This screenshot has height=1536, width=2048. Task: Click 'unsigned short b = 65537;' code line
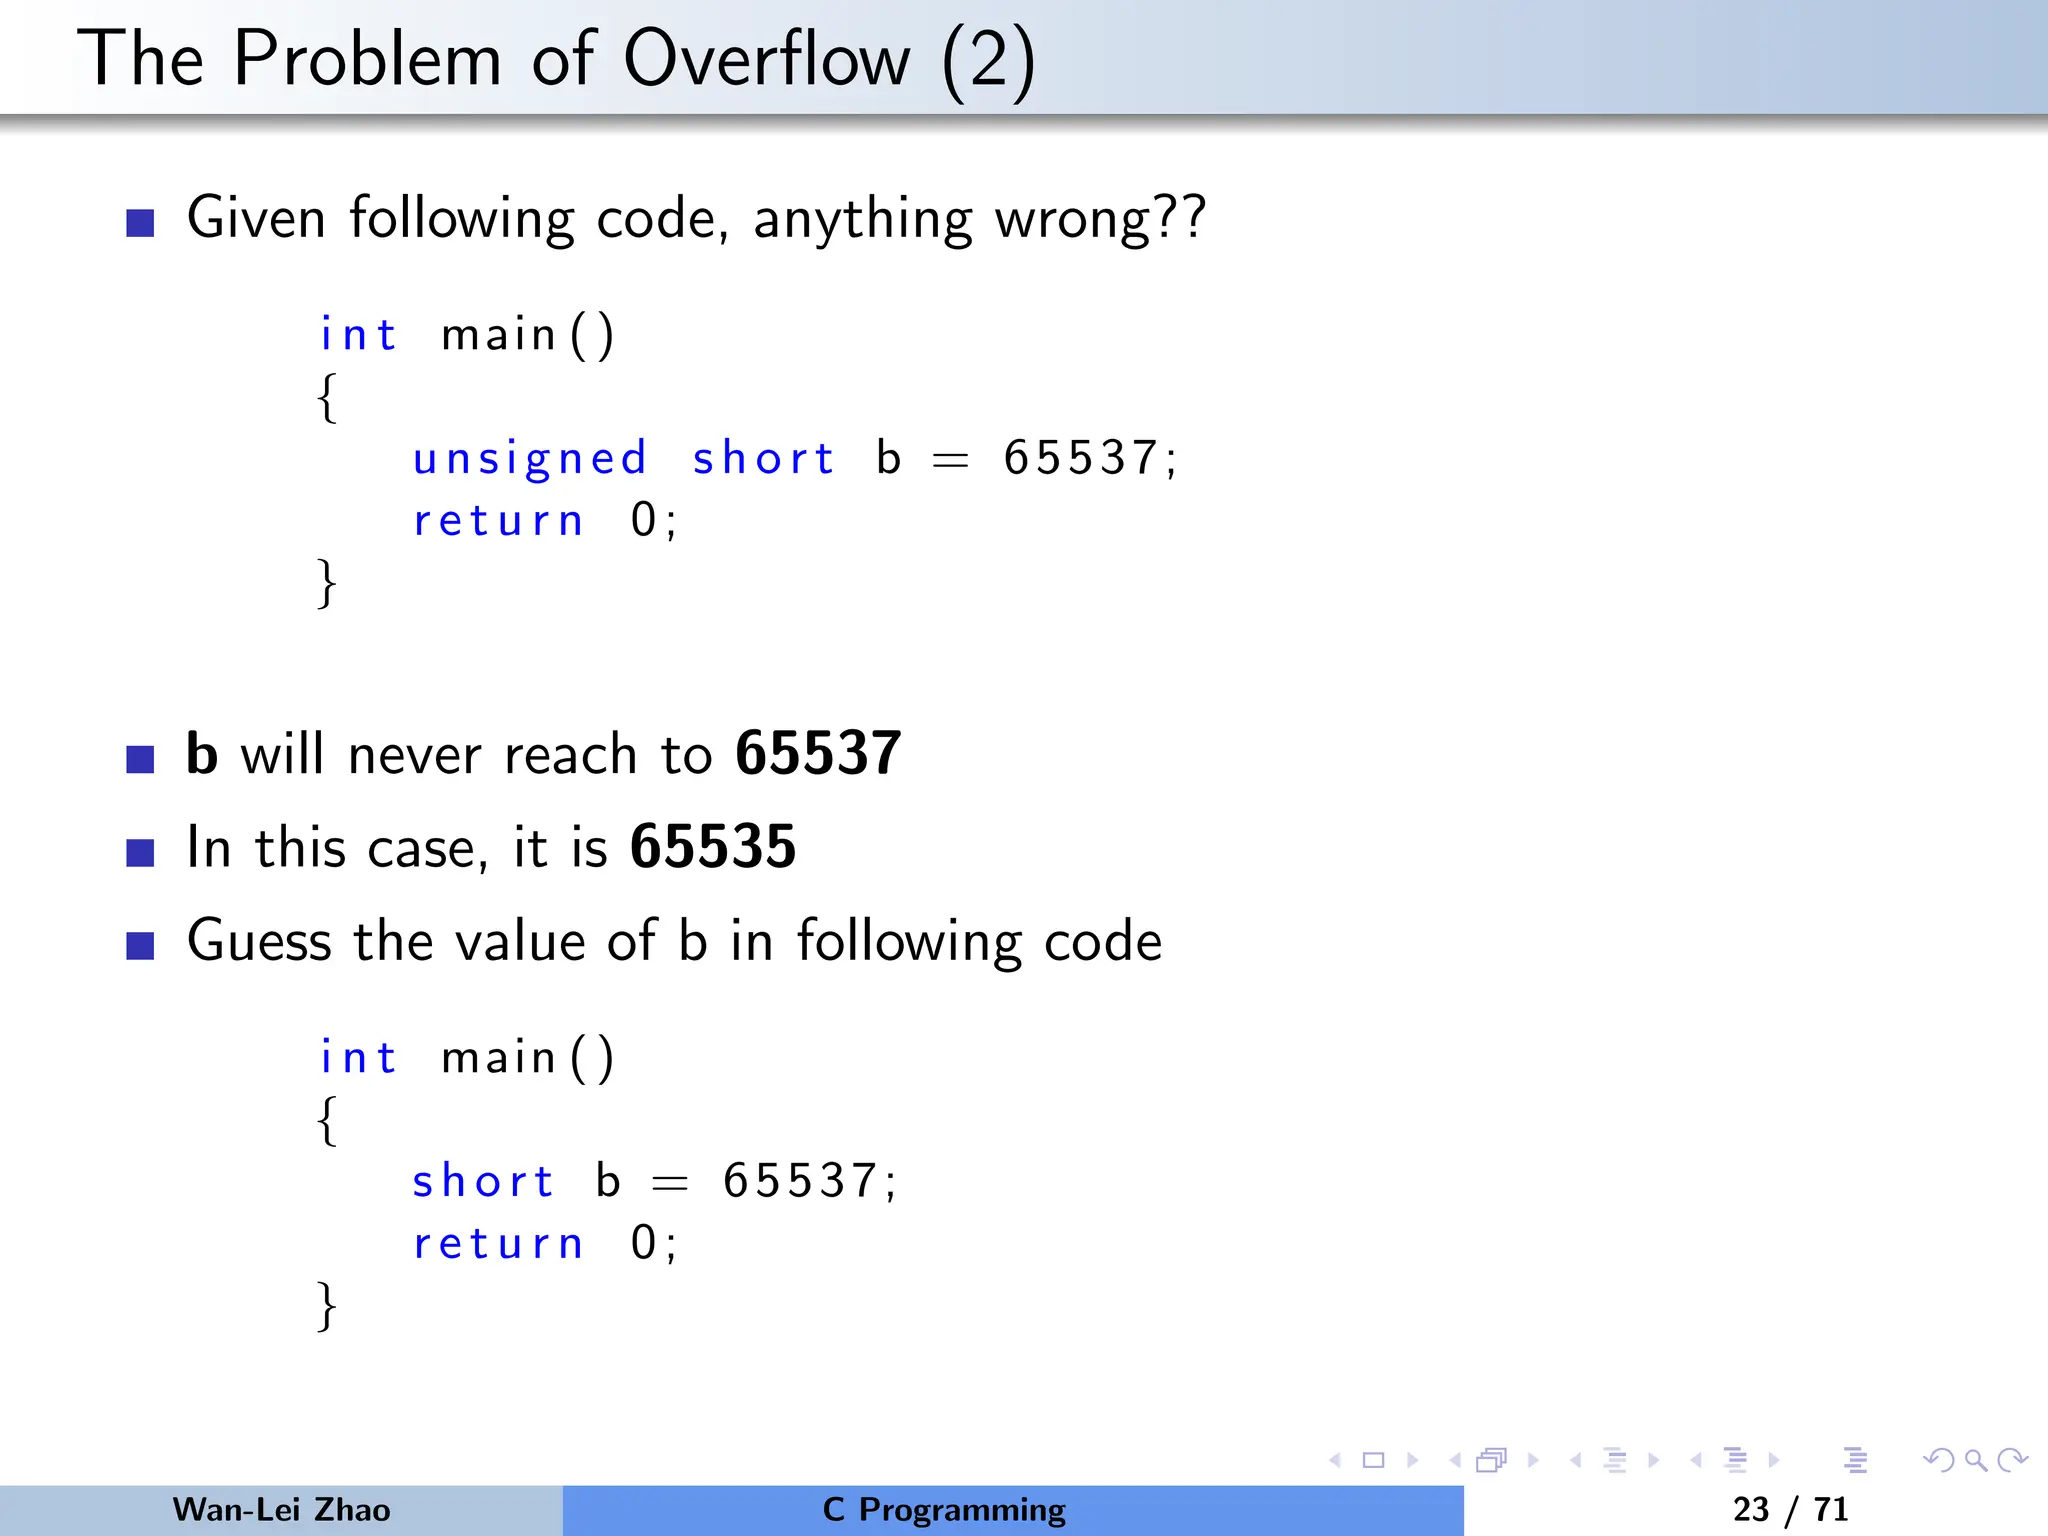795,459
